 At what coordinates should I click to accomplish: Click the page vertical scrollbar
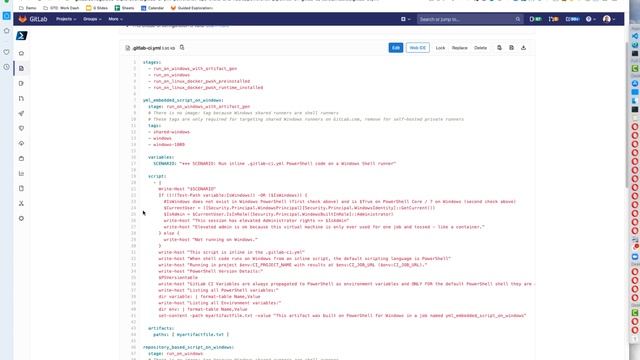tap(627, 114)
